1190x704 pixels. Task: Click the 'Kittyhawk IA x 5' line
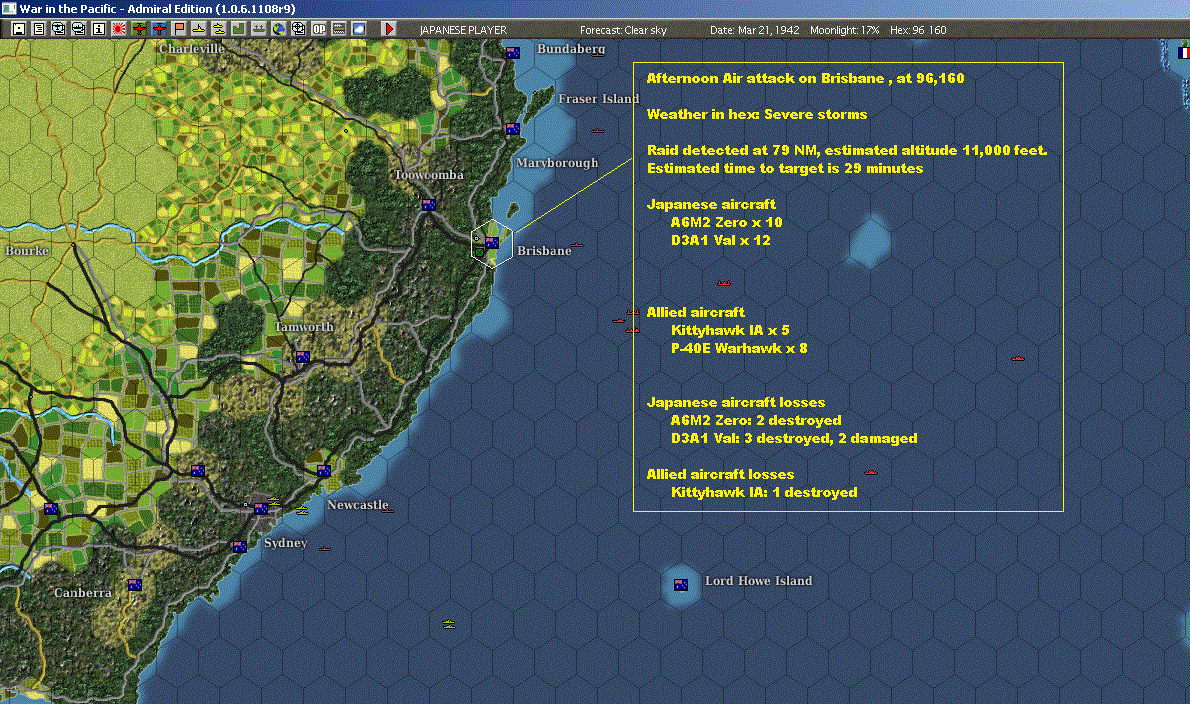coord(730,330)
